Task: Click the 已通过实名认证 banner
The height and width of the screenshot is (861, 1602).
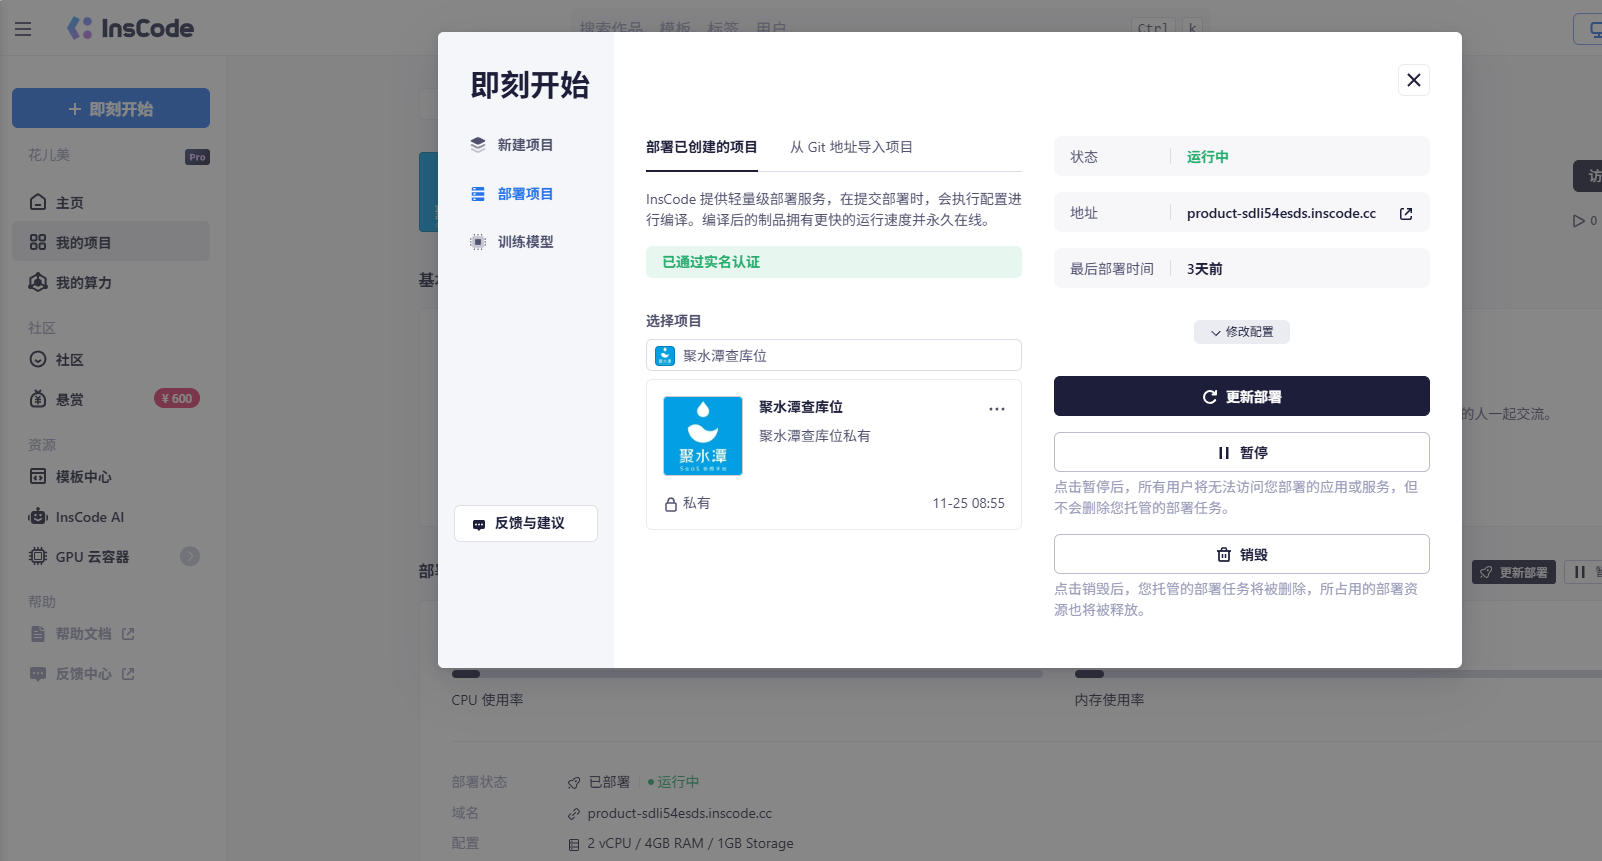Action: (x=834, y=262)
